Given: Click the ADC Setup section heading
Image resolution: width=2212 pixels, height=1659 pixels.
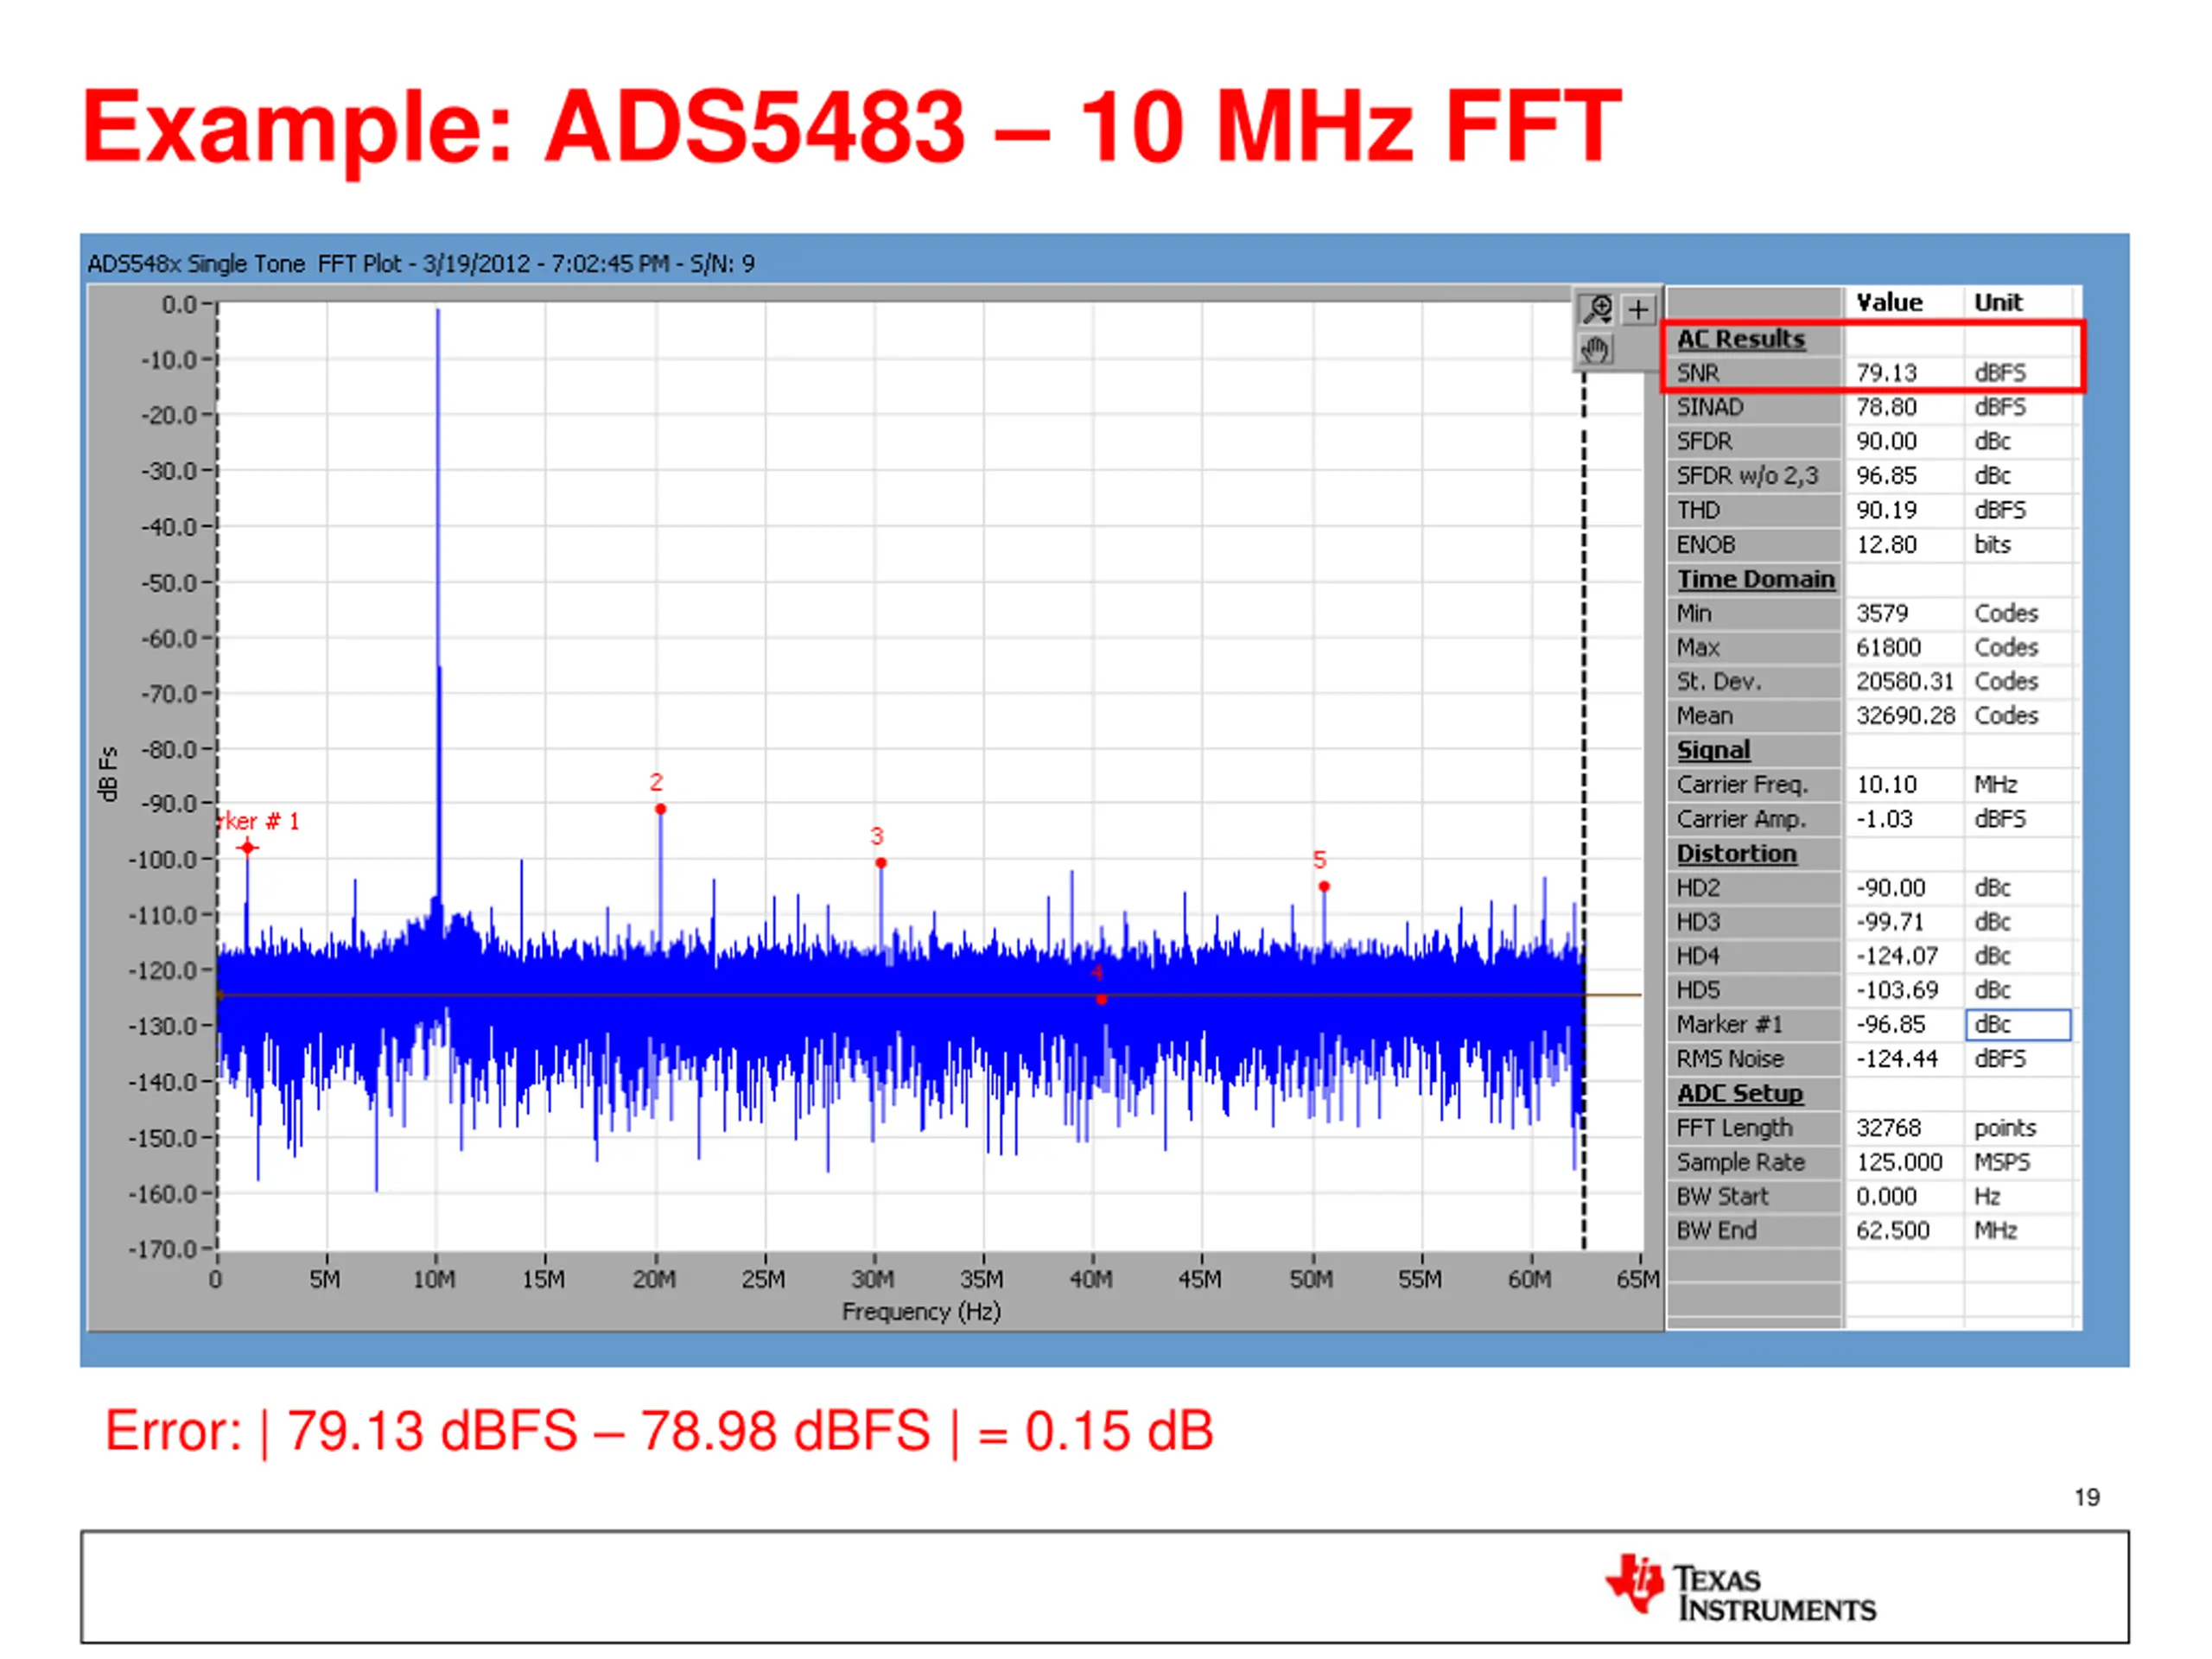Looking at the screenshot, I should (1740, 1093).
